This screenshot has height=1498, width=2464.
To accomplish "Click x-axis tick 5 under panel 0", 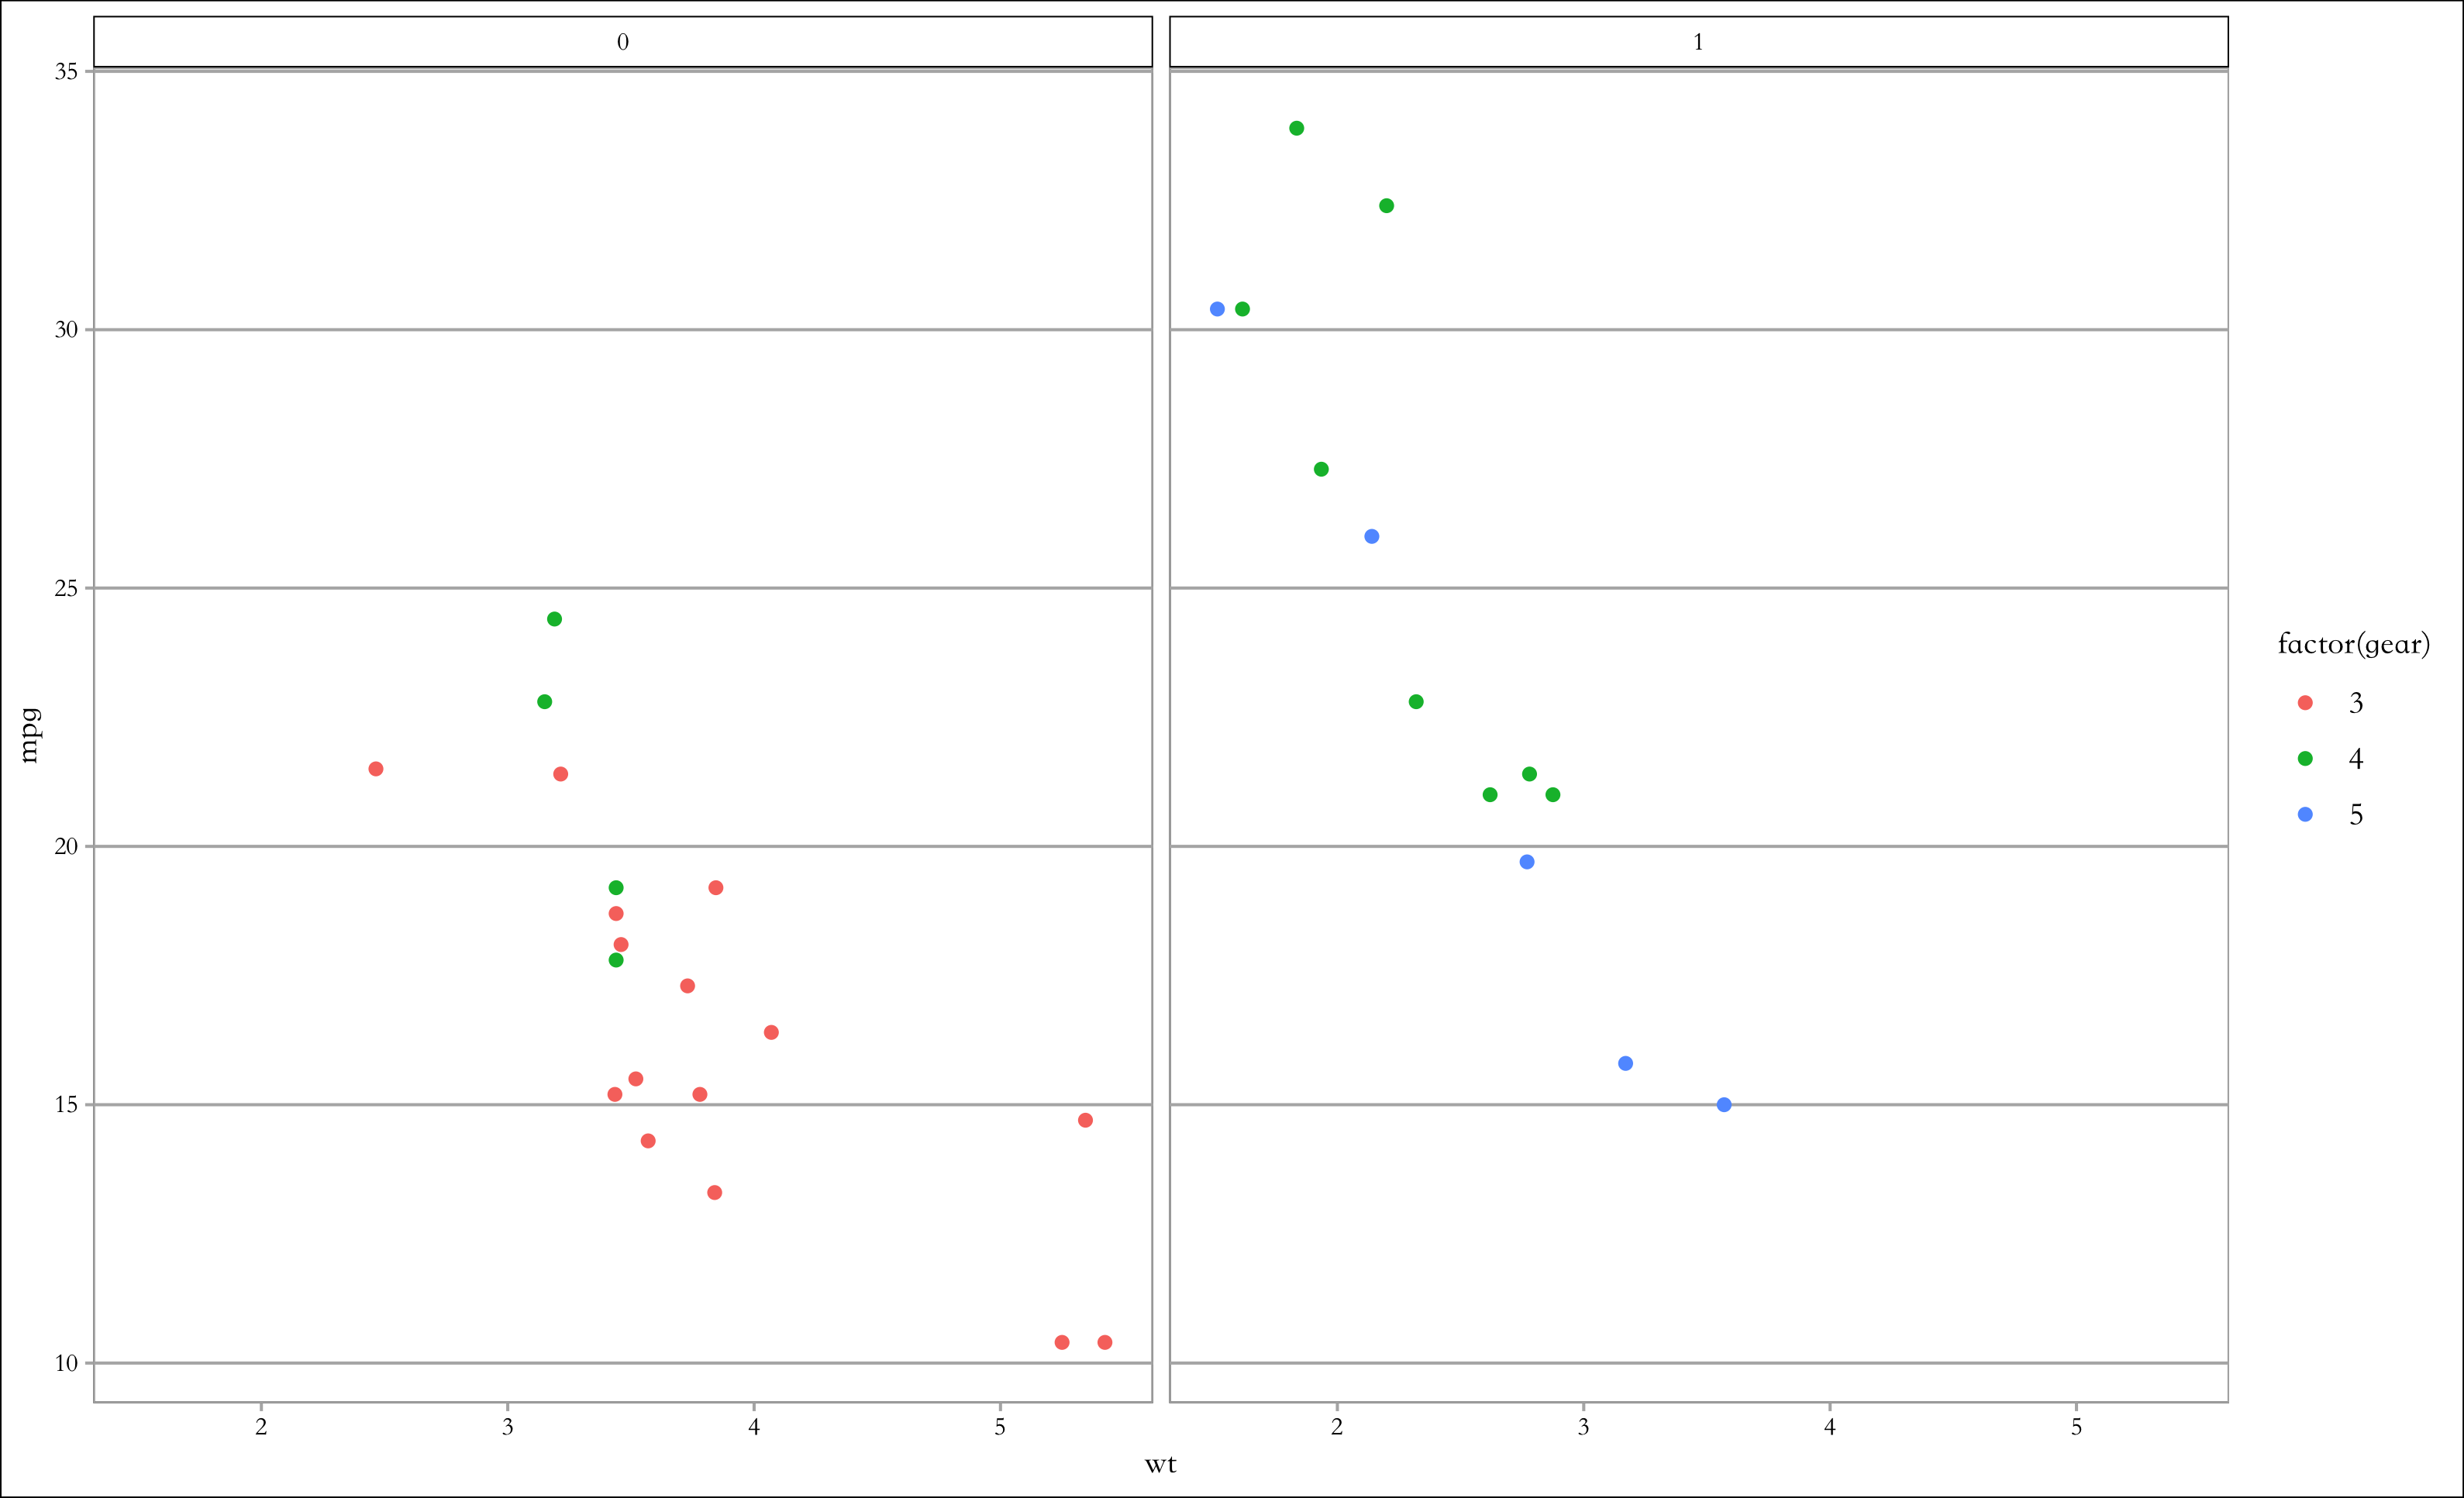I will pyautogui.click(x=1000, y=1427).
